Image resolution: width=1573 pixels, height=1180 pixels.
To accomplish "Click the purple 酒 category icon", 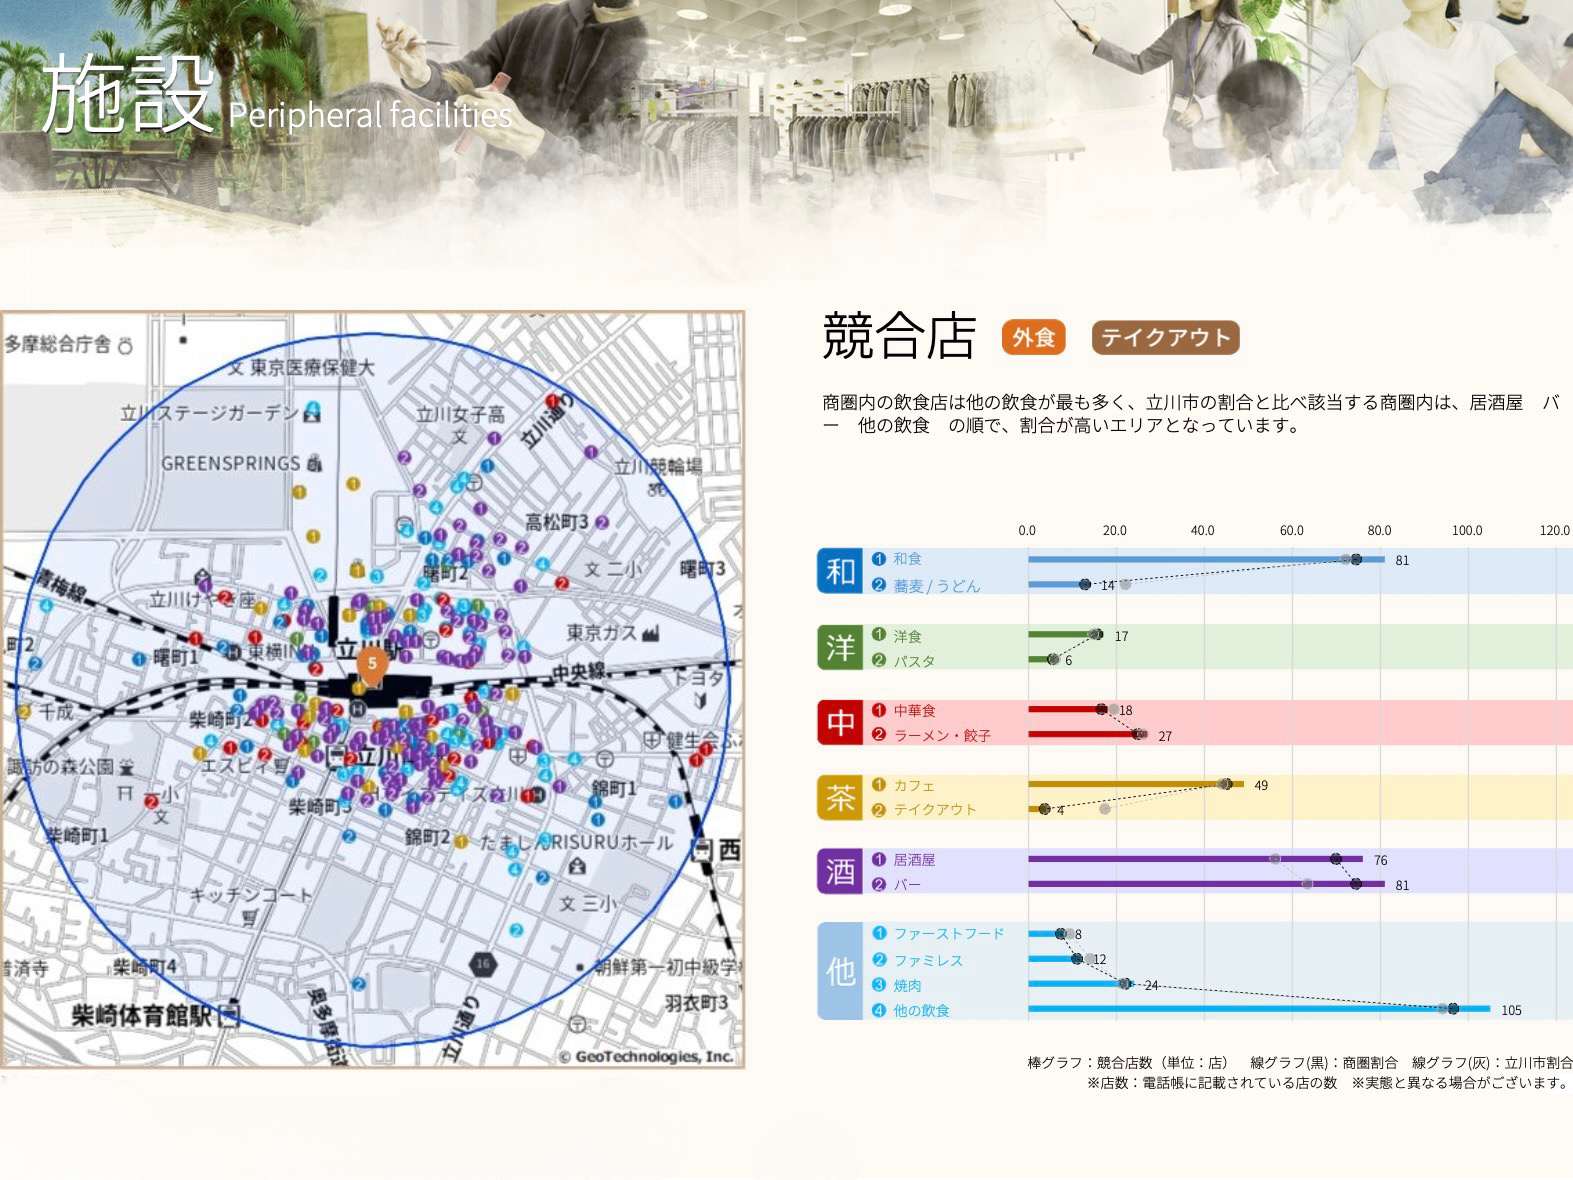I will coord(839,872).
